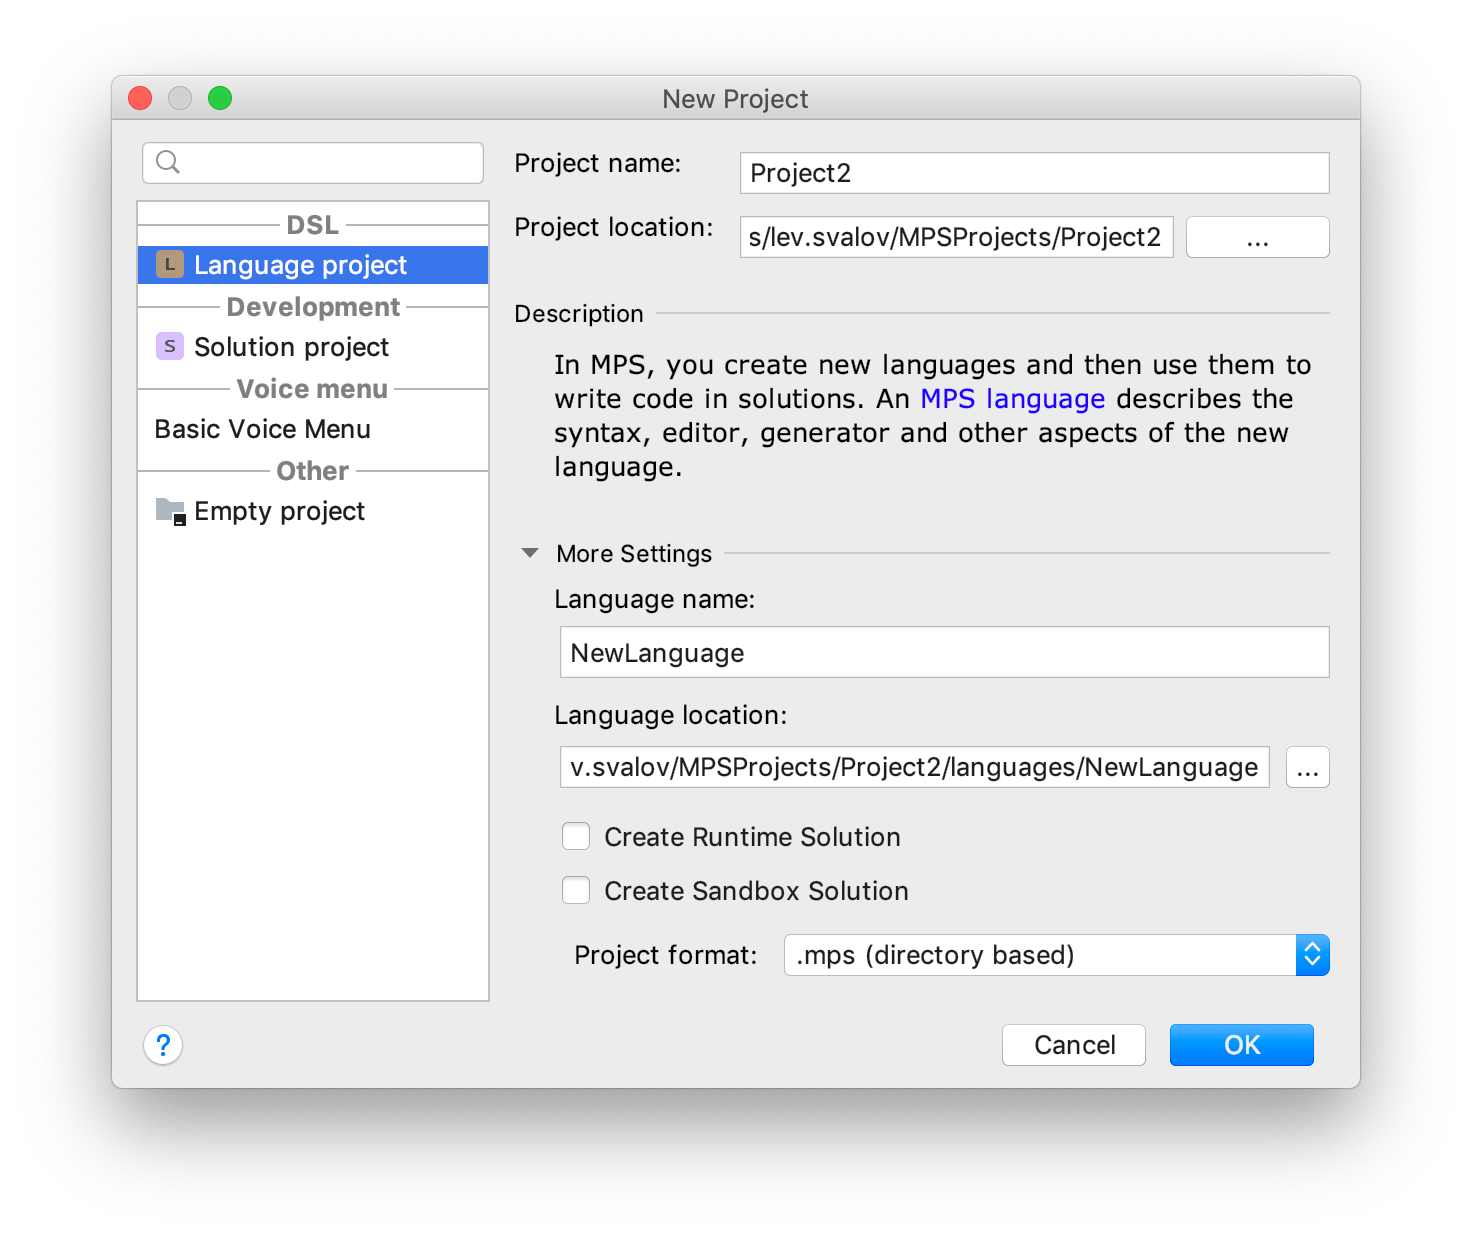Viewport: 1472px width, 1236px height.
Task: Choose Basic Voice Menu template
Action: click(x=313, y=429)
